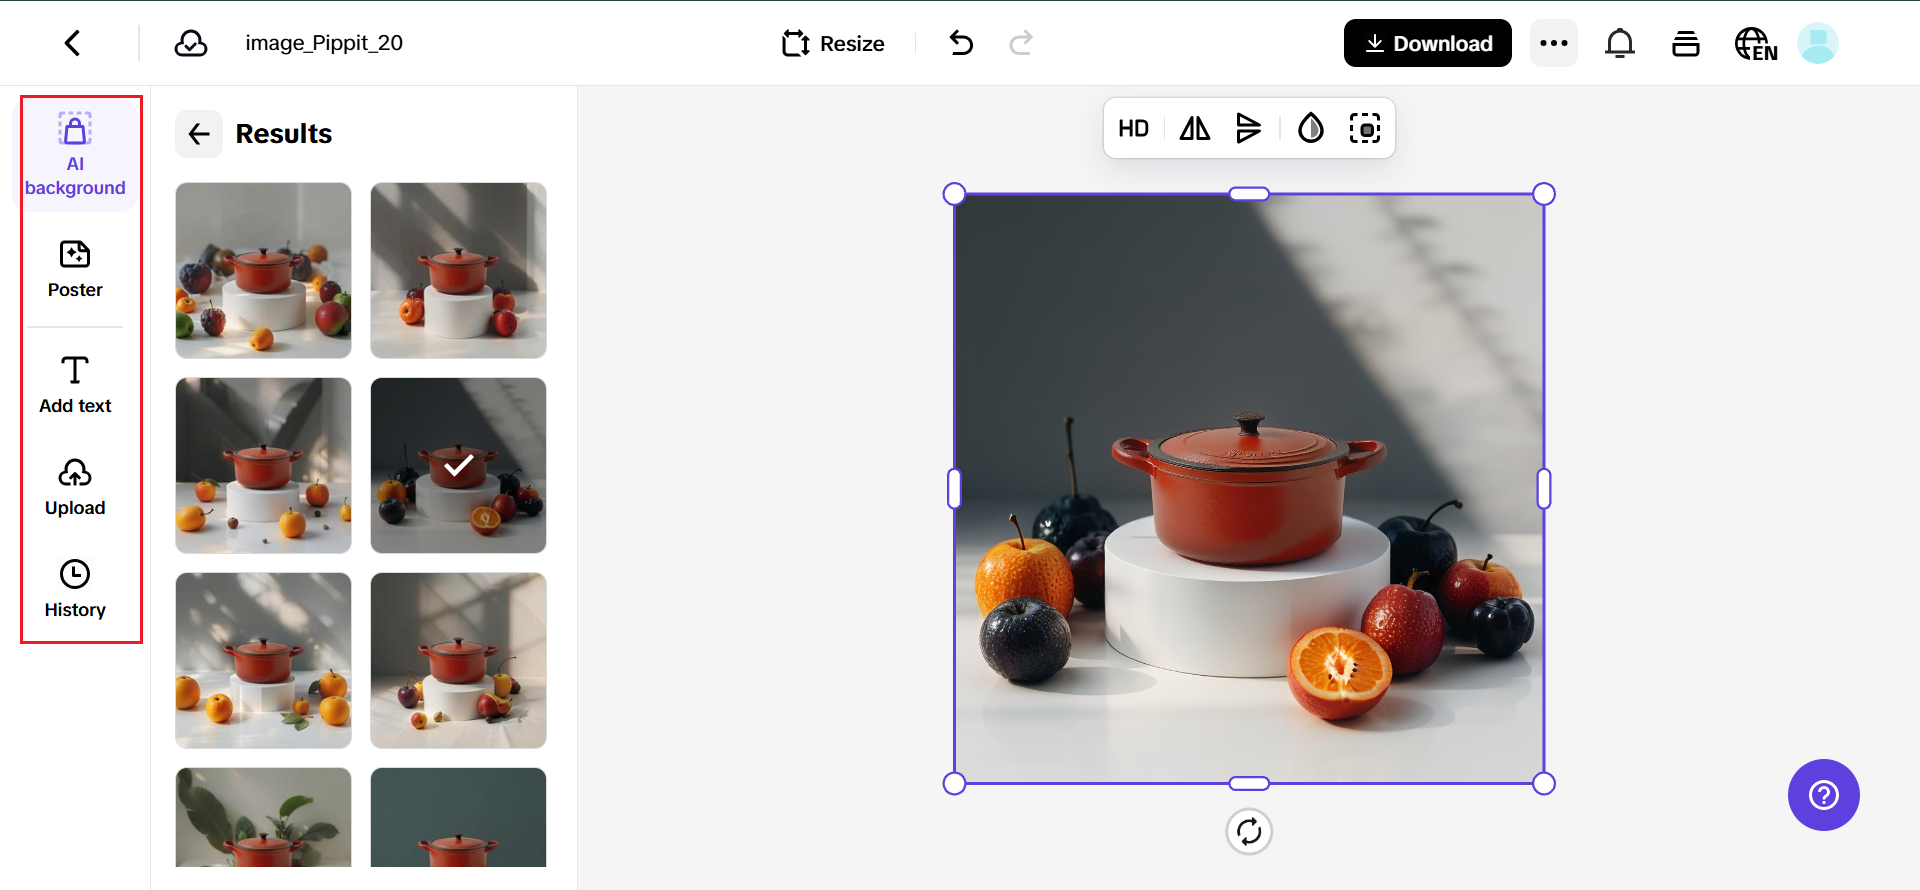Screen dimensions: 1920x890
Task: Select the teal background result thumbnail
Action: [458, 817]
